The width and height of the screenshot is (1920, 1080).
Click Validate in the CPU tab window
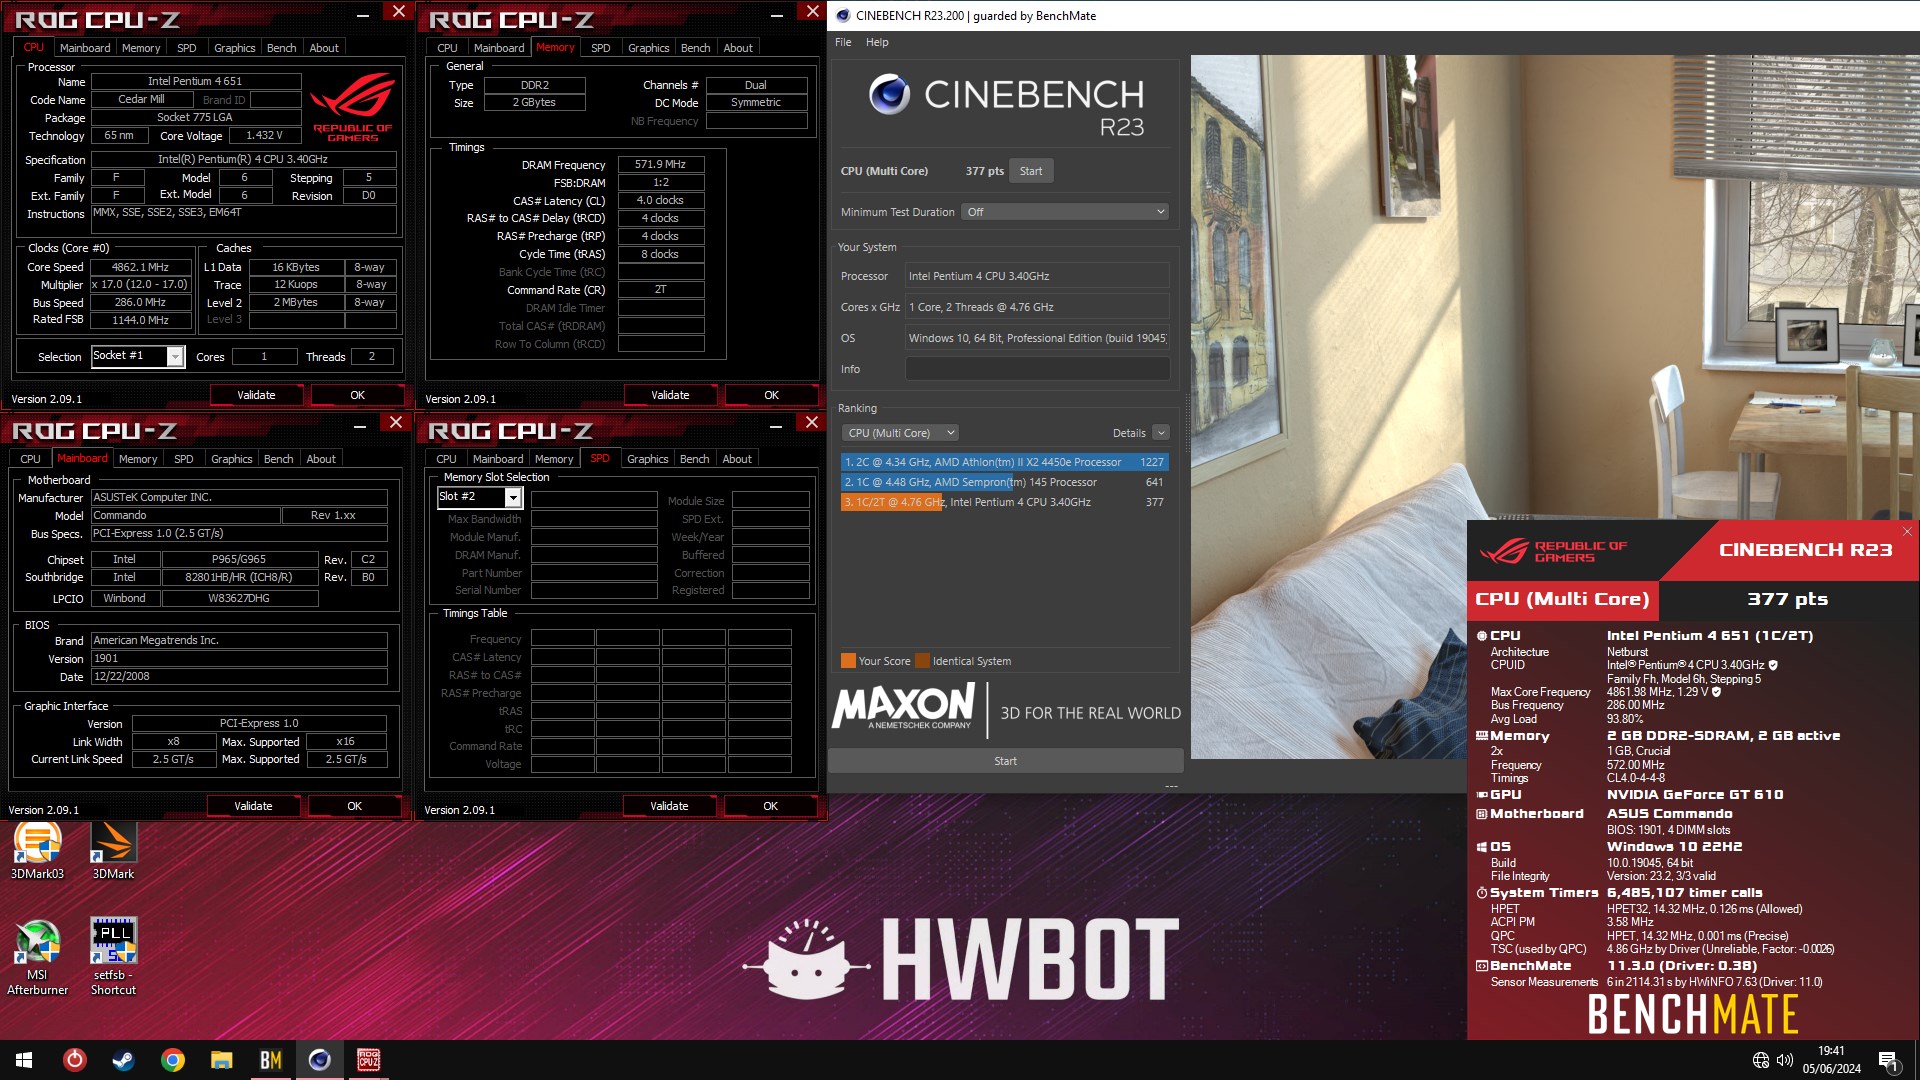(x=256, y=395)
